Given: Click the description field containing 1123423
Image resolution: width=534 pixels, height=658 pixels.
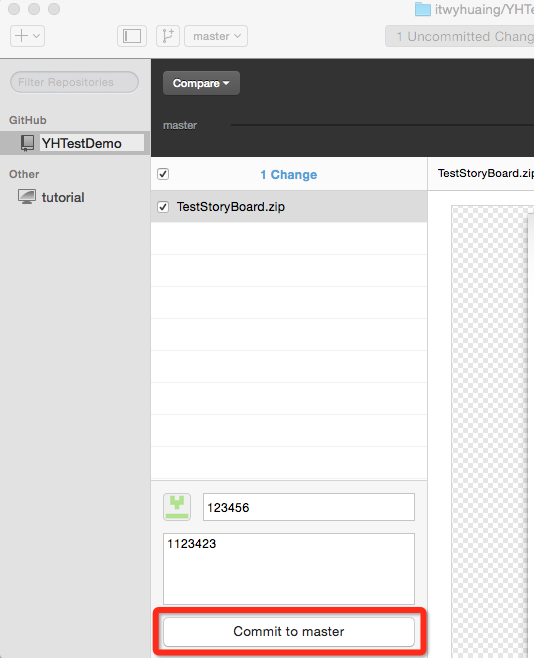Looking at the screenshot, I should [289, 569].
